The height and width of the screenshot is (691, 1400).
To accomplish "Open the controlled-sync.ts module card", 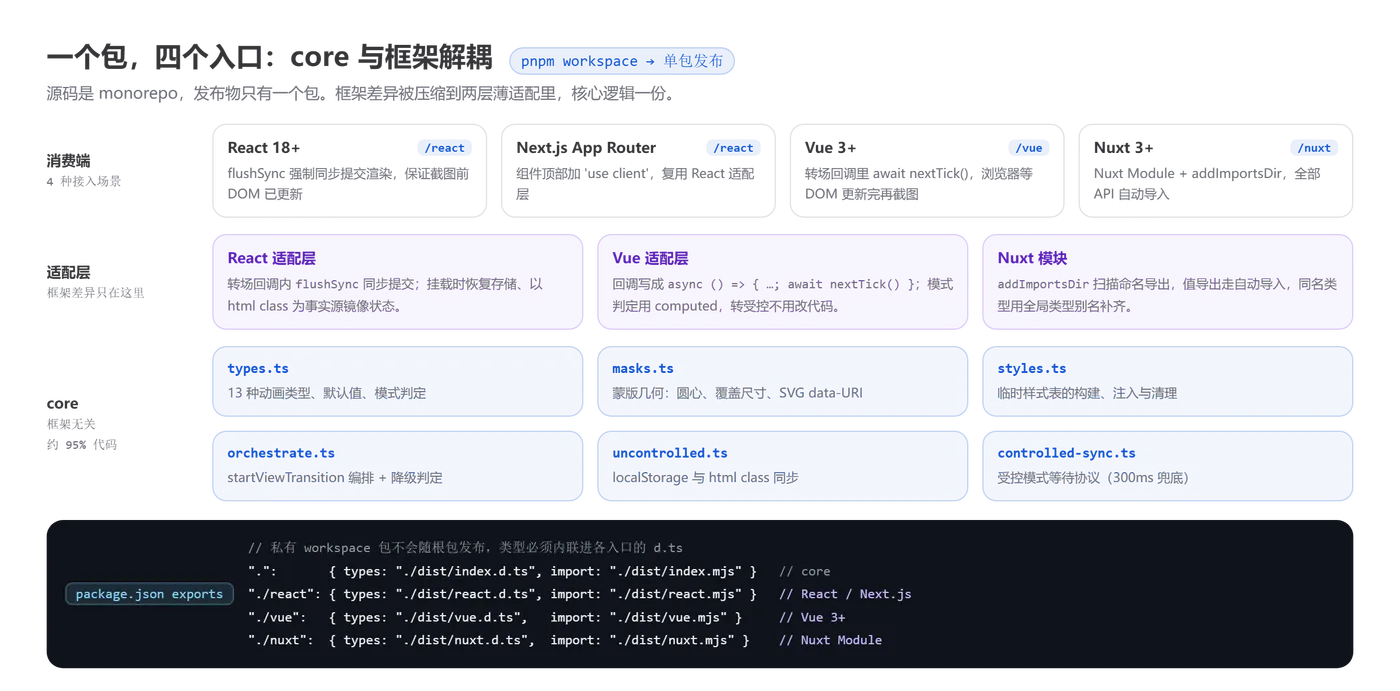I will pyautogui.click(x=1168, y=466).
